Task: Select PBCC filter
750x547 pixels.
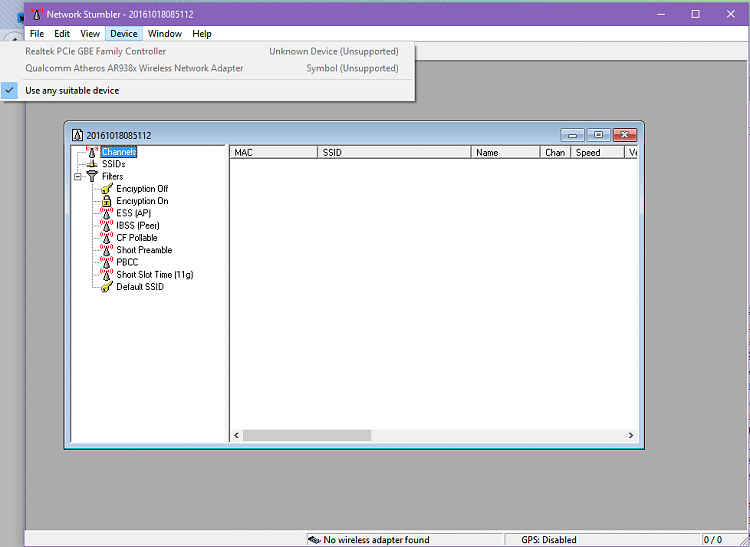Action: click(127, 263)
